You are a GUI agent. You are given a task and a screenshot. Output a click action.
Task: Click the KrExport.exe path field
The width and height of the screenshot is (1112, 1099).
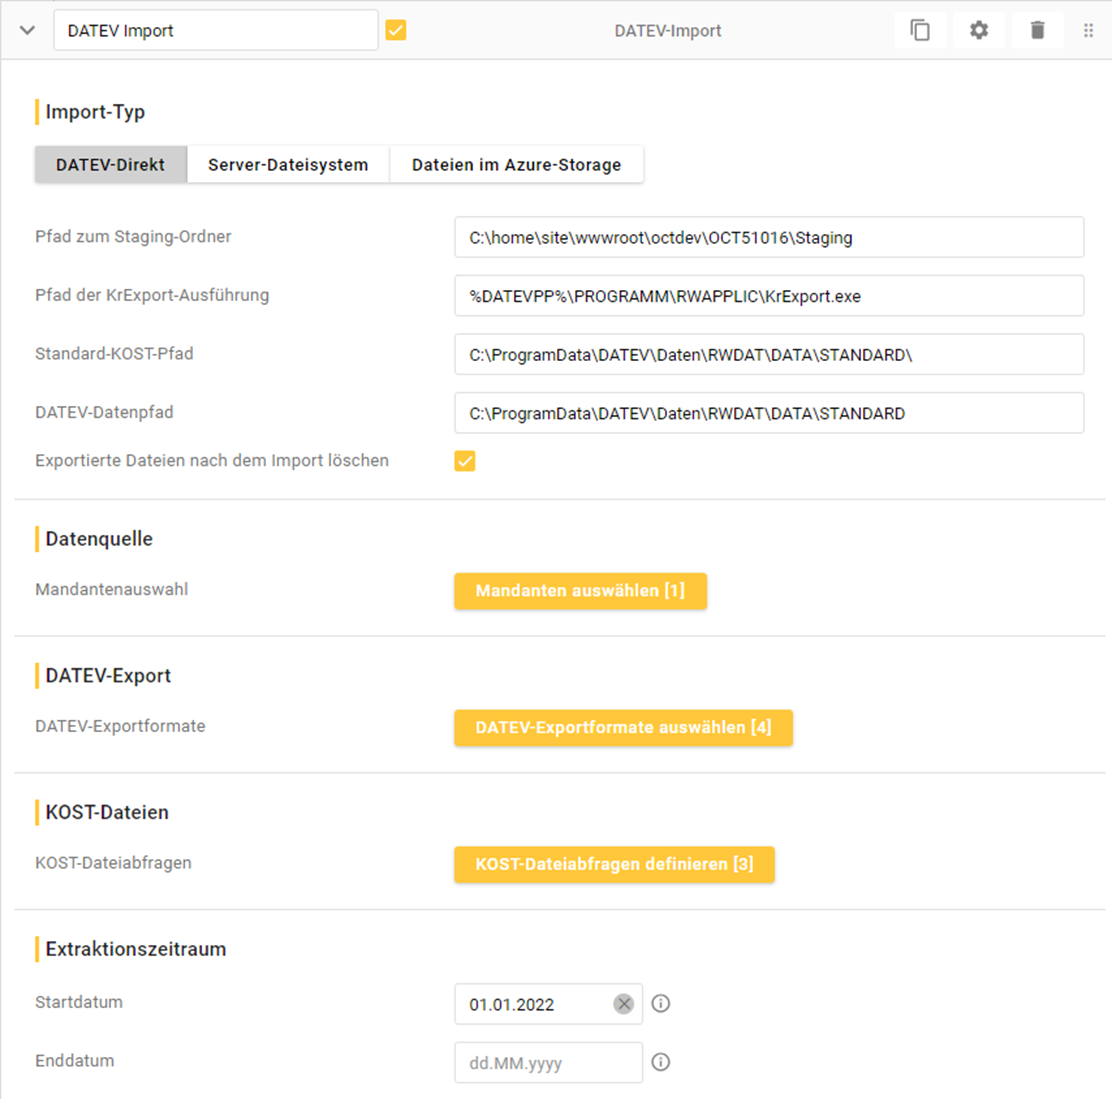[x=768, y=296]
